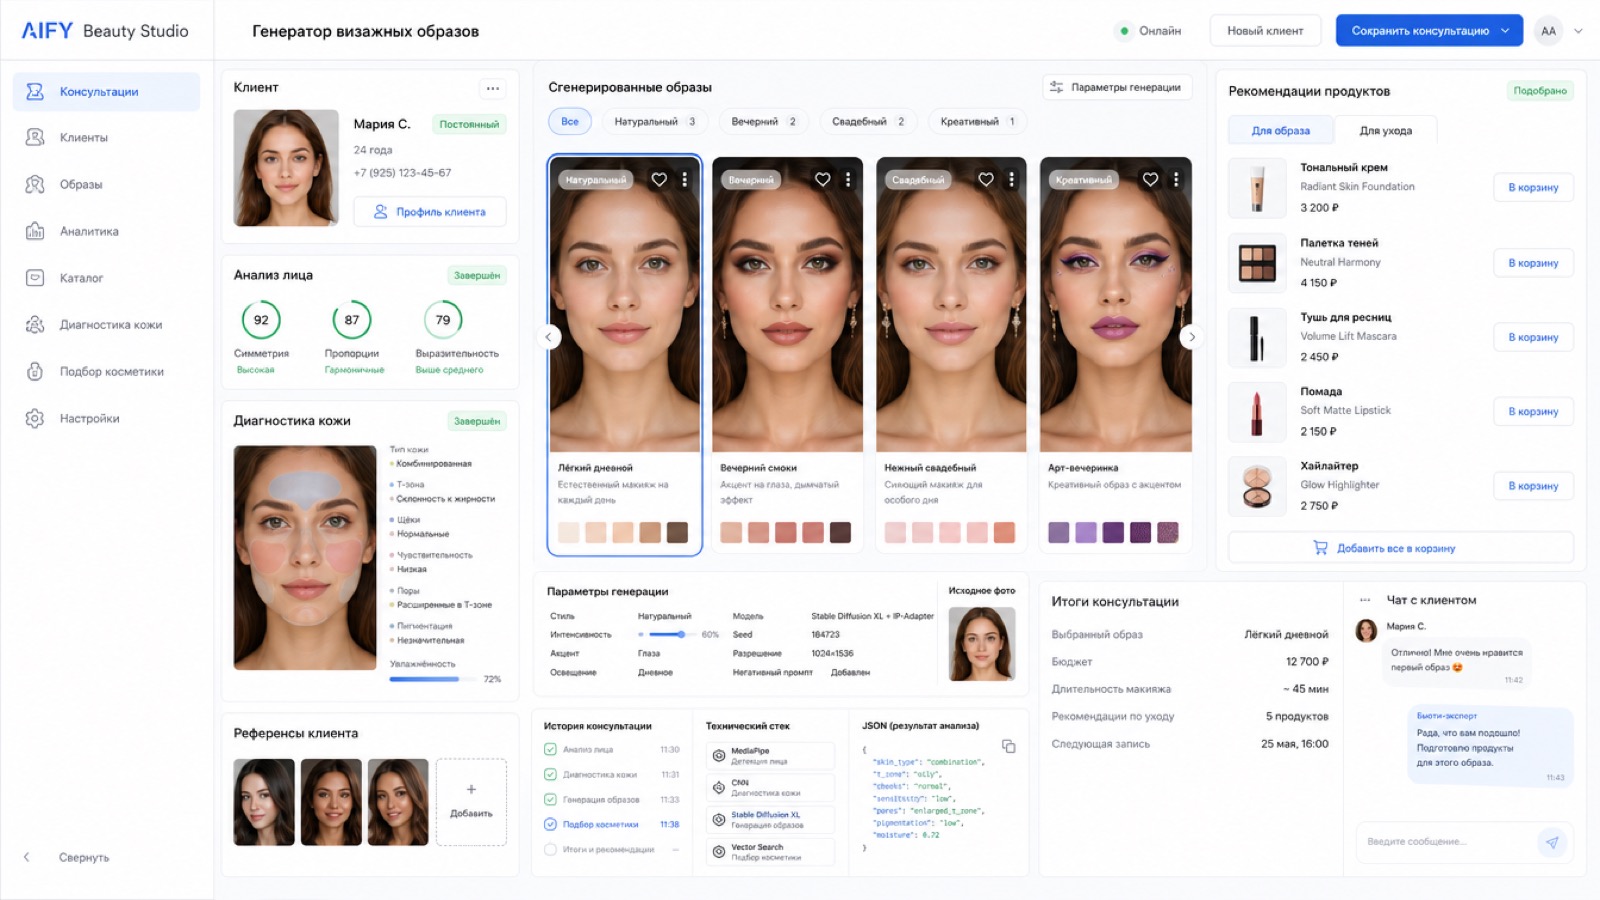Collapse the sidebar with Свернуть

[x=66, y=857]
